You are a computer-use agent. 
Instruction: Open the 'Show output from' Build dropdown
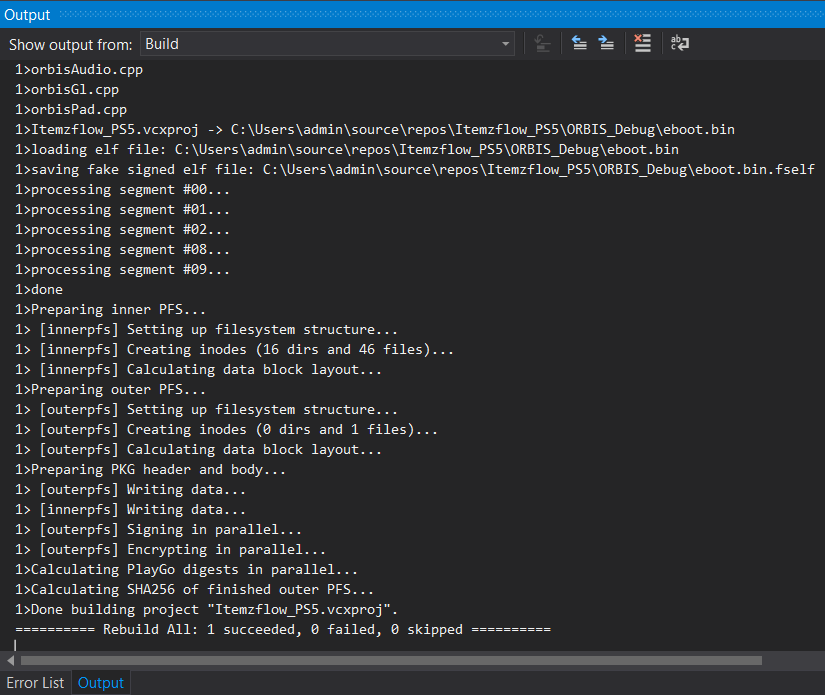[x=327, y=44]
